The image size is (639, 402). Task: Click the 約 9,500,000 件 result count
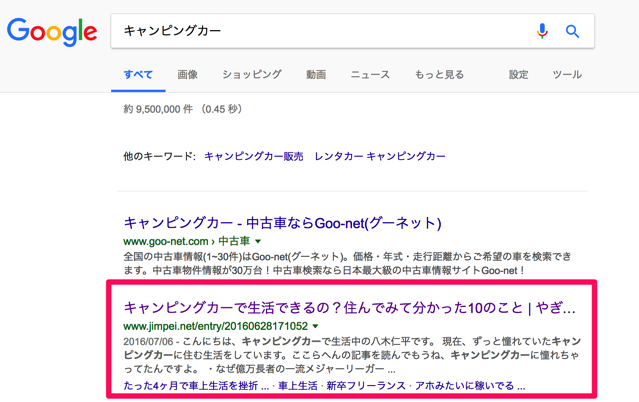158,109
